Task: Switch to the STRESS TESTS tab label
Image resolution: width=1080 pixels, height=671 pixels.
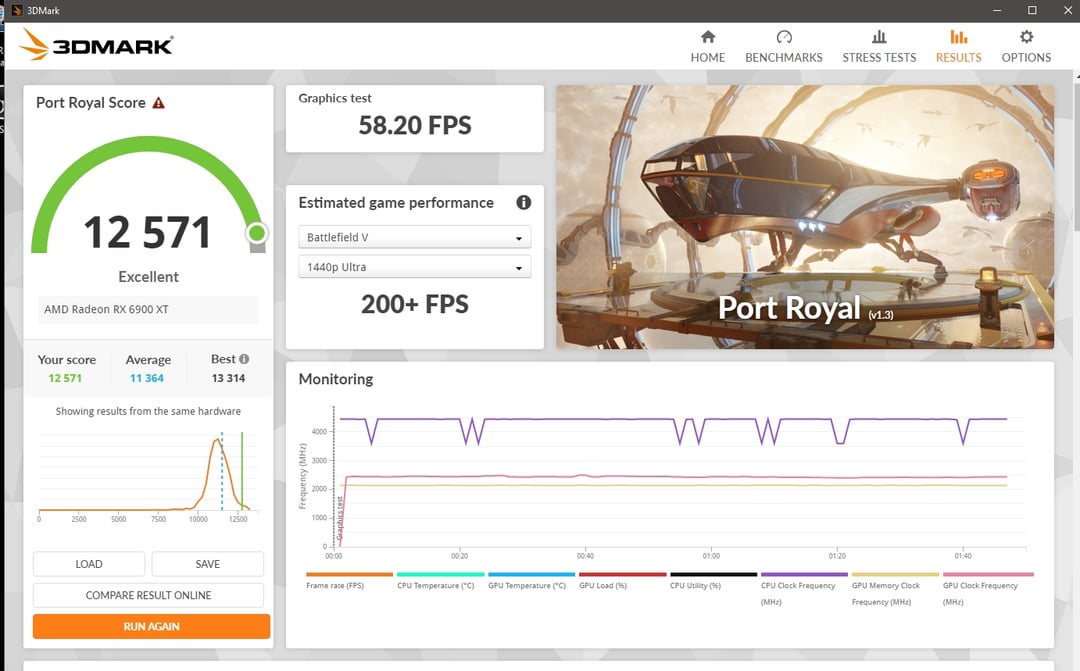Action: click(x=879, y=58)
